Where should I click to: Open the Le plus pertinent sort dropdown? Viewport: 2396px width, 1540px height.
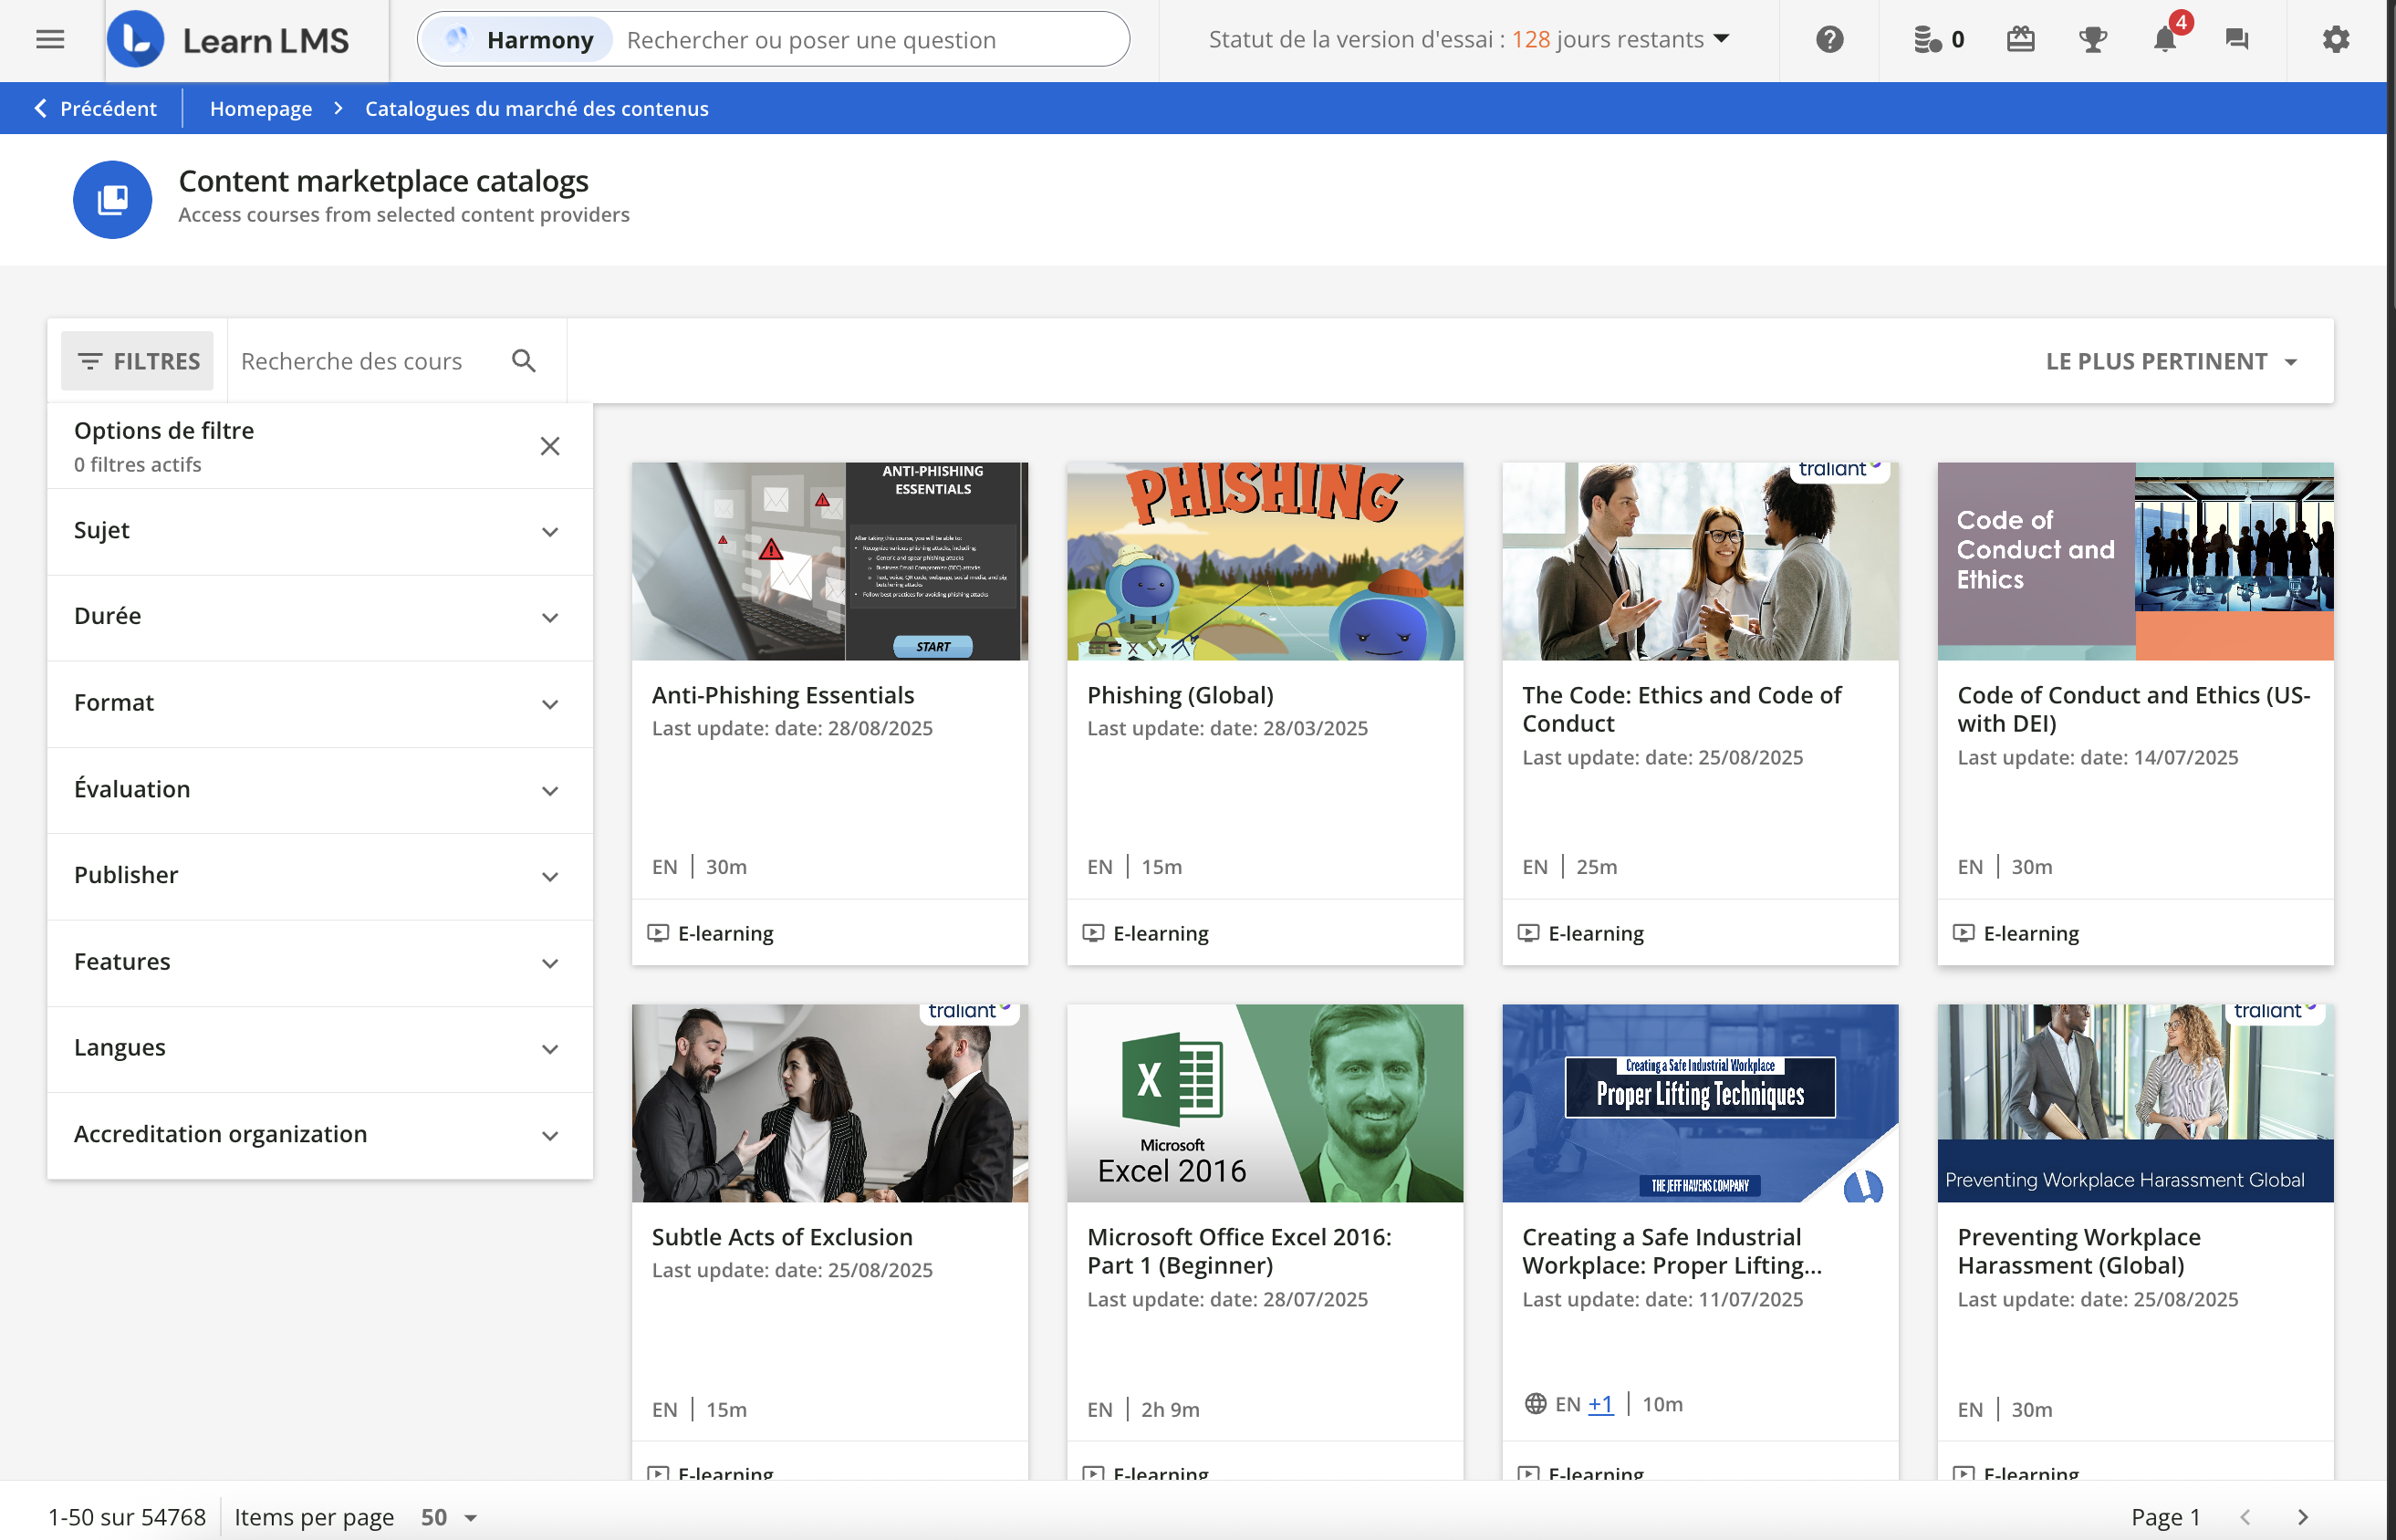click(x=2171, y=361)
